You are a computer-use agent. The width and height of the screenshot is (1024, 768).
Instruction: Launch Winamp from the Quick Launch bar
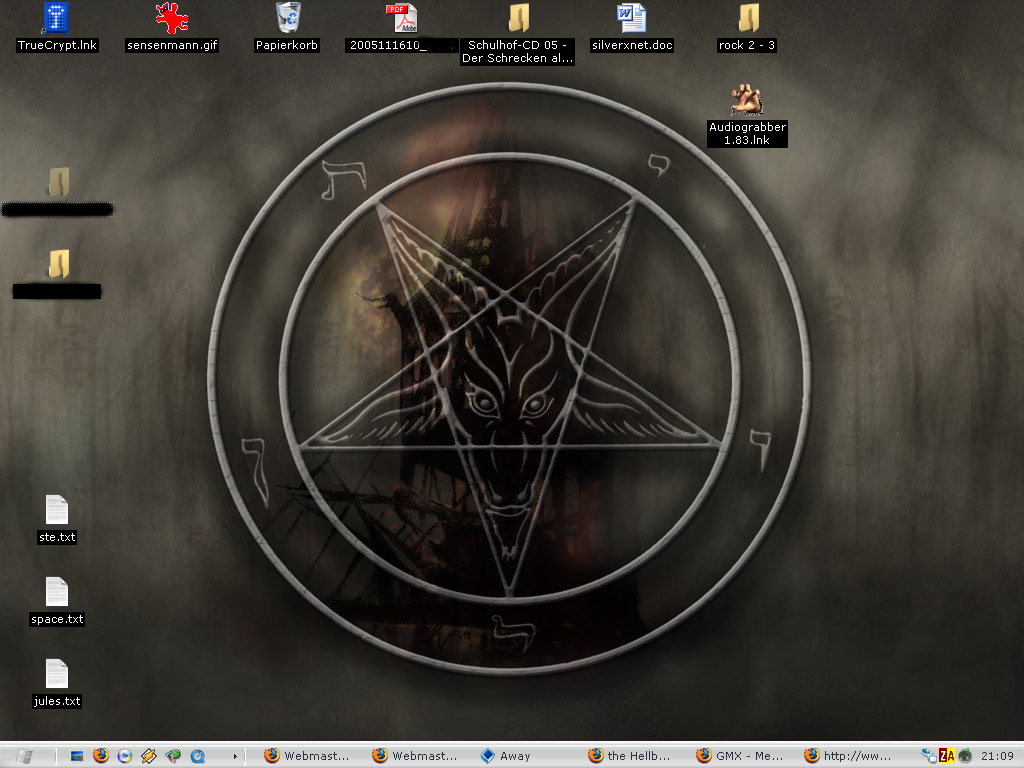click(149, 756)
